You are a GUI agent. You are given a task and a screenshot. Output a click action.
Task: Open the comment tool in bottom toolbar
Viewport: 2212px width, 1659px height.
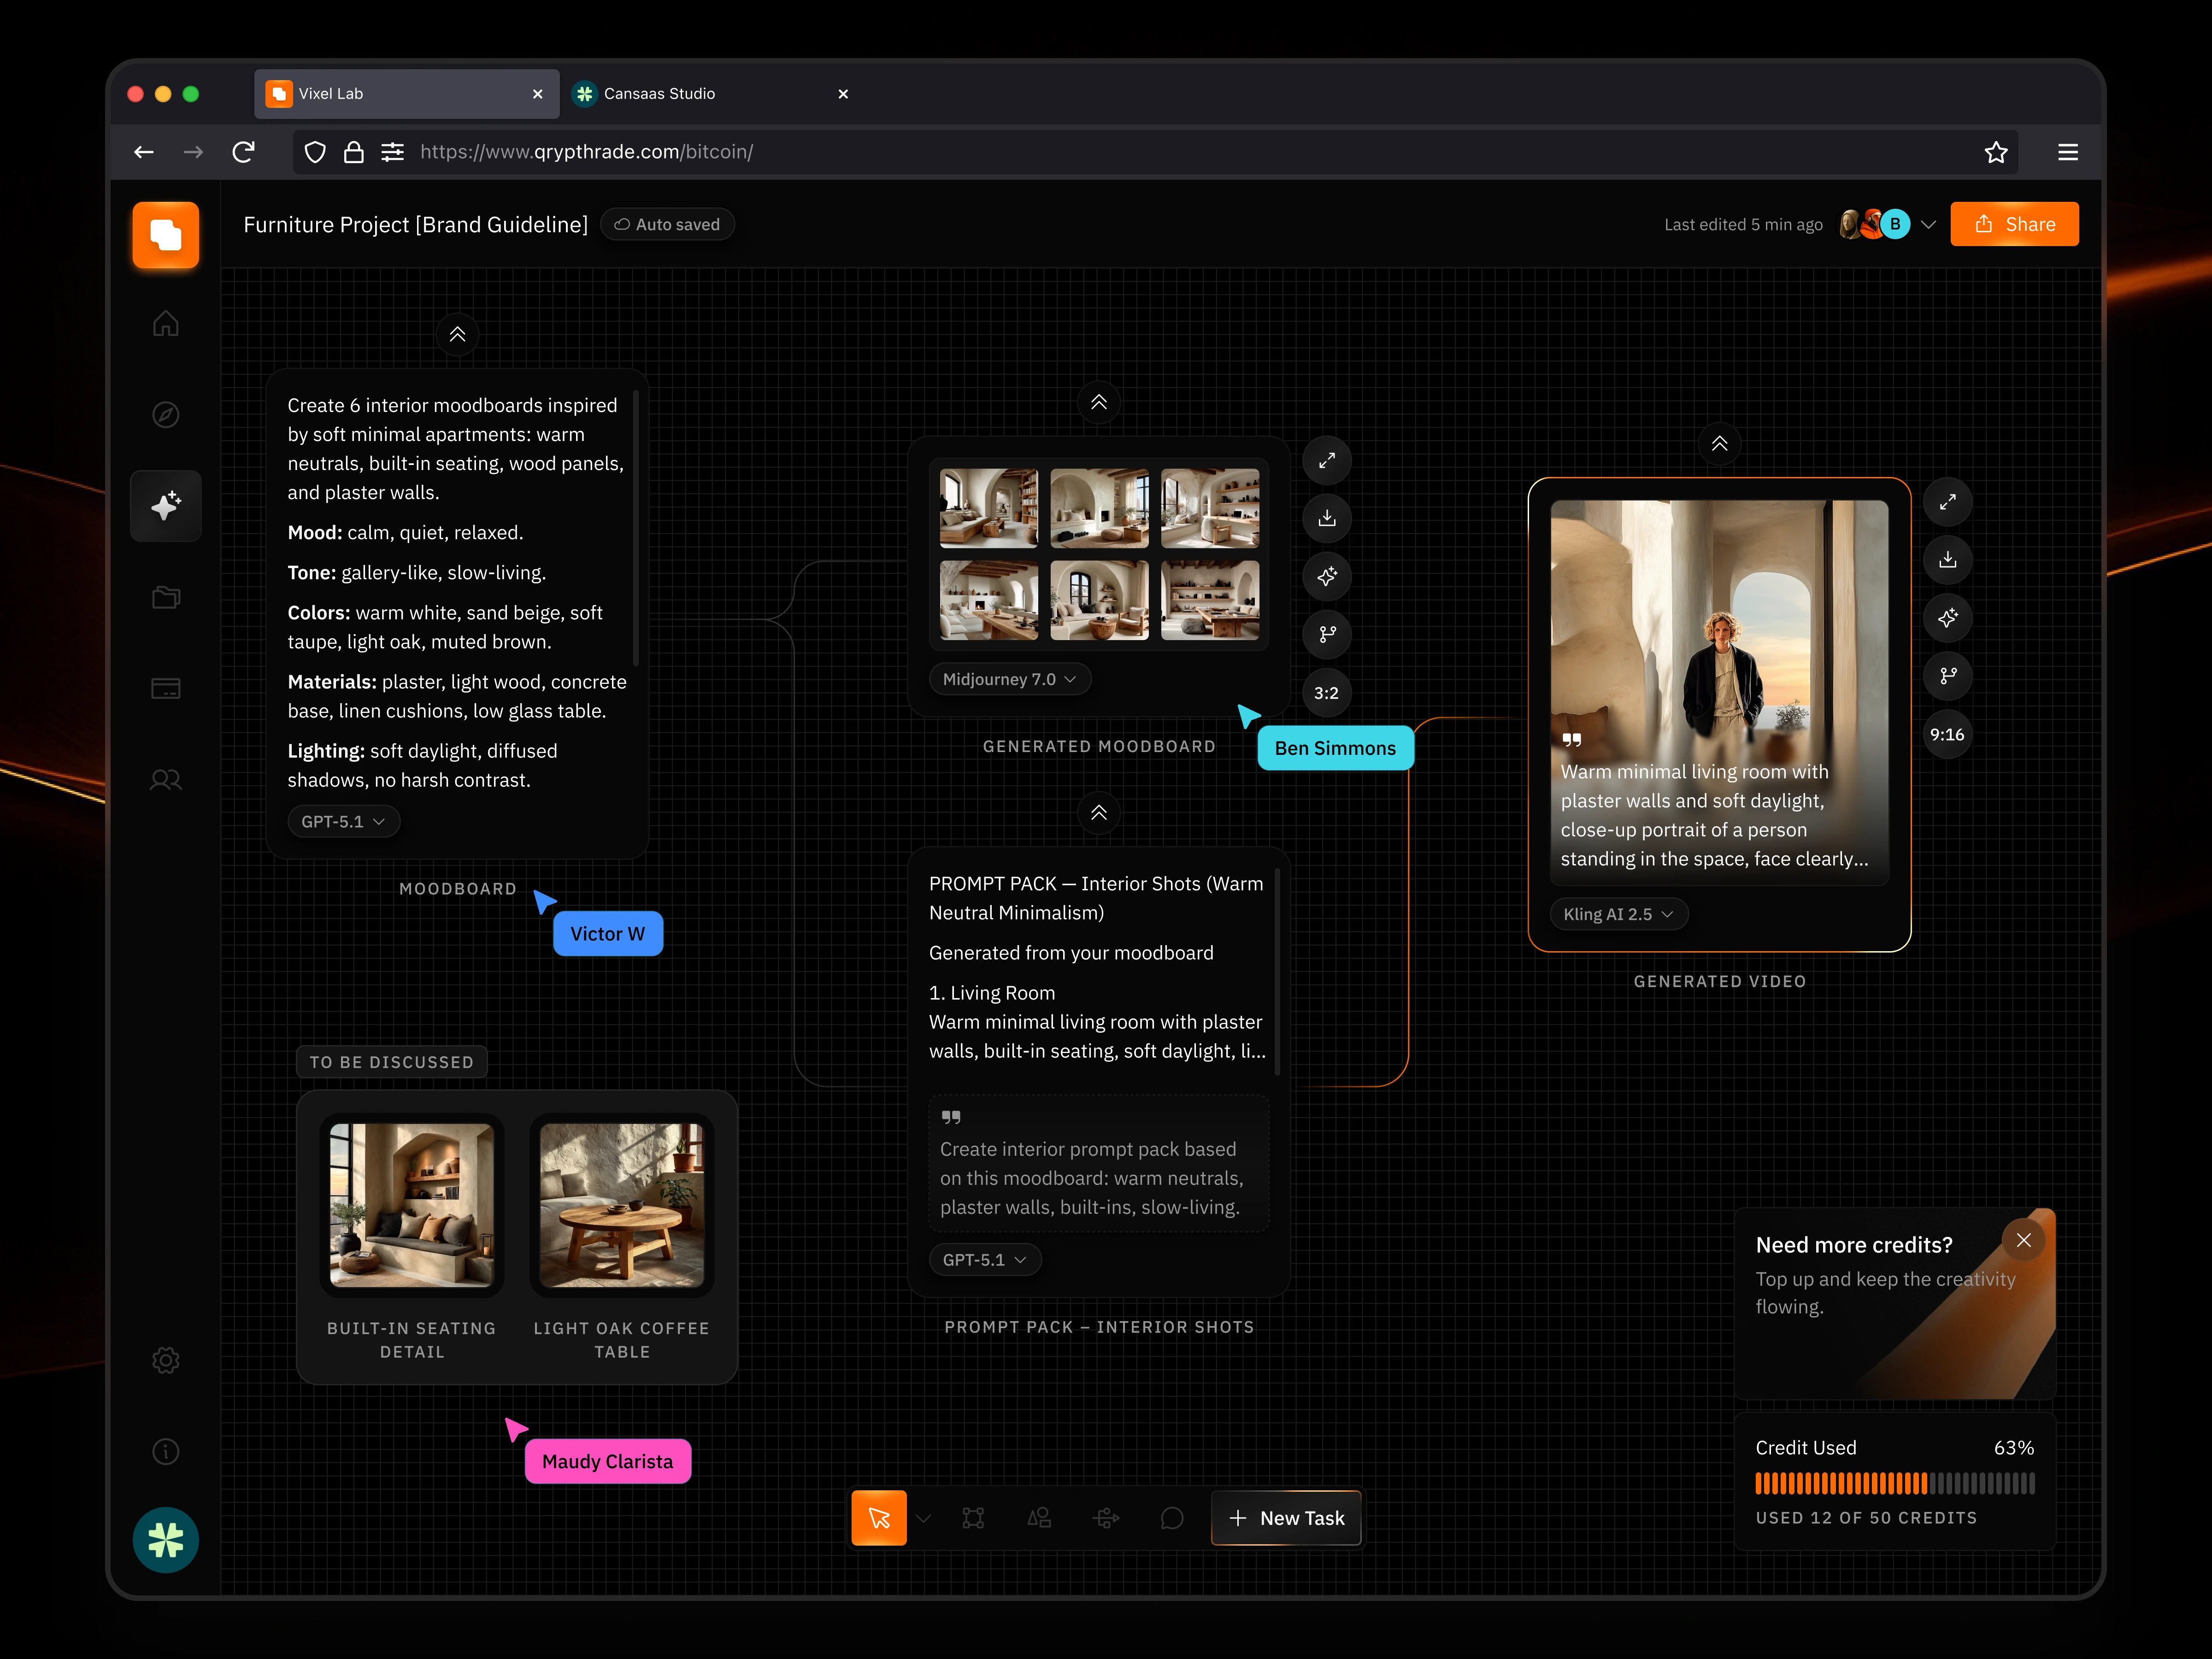(1171, 1518)
